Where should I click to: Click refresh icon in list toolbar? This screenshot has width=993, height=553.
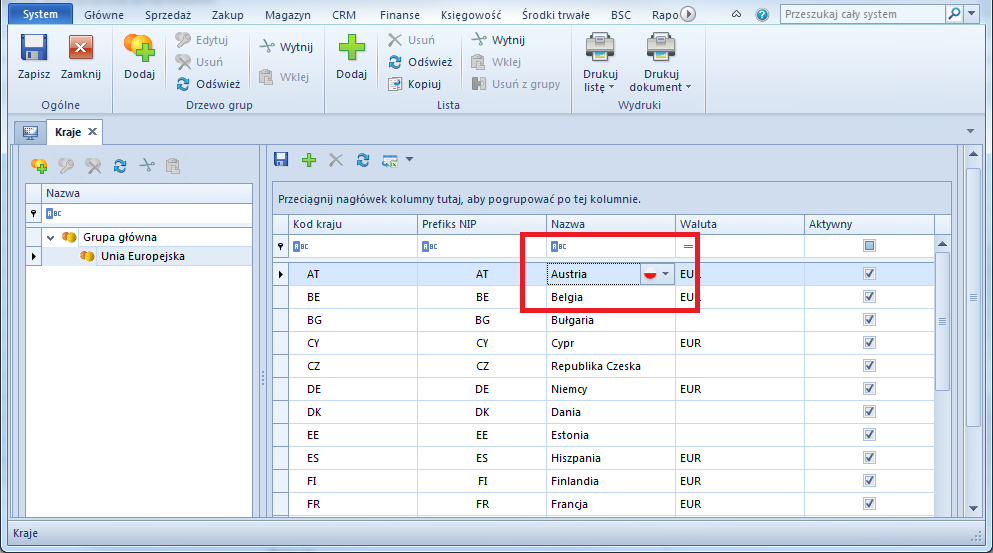coord(362,160)
